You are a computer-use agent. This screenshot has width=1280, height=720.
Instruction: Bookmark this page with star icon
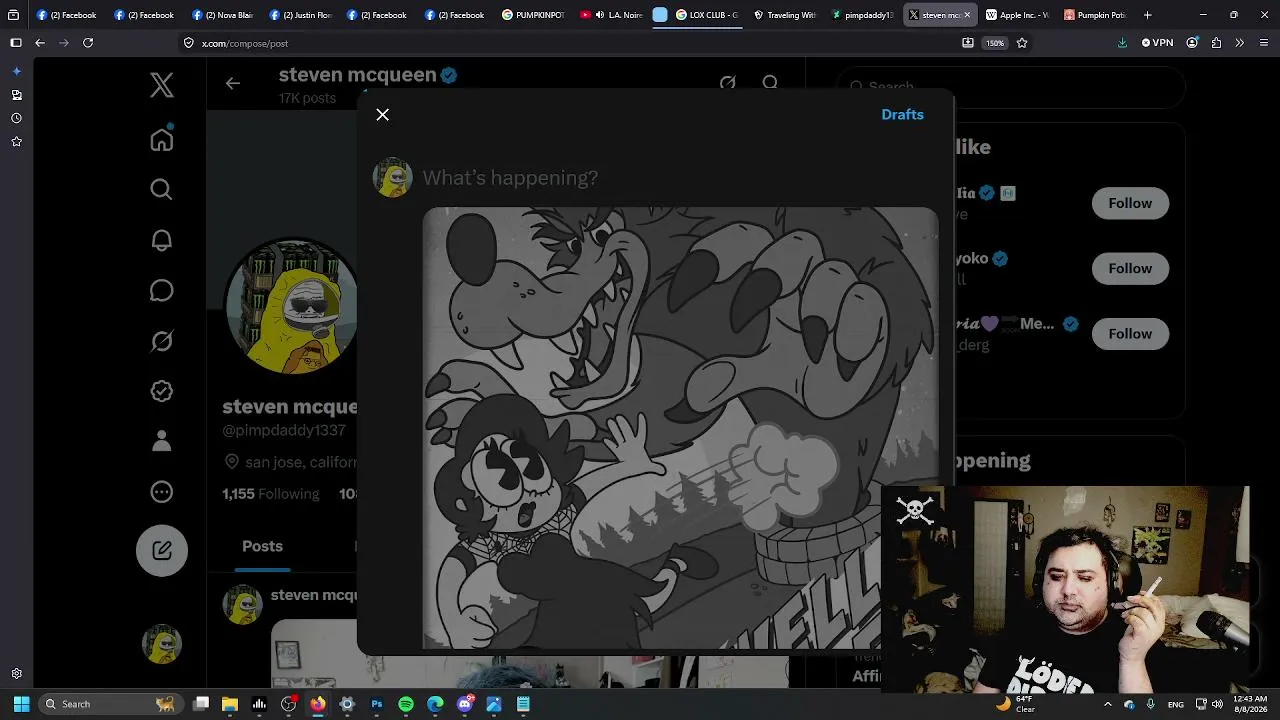click(1022, 43)
